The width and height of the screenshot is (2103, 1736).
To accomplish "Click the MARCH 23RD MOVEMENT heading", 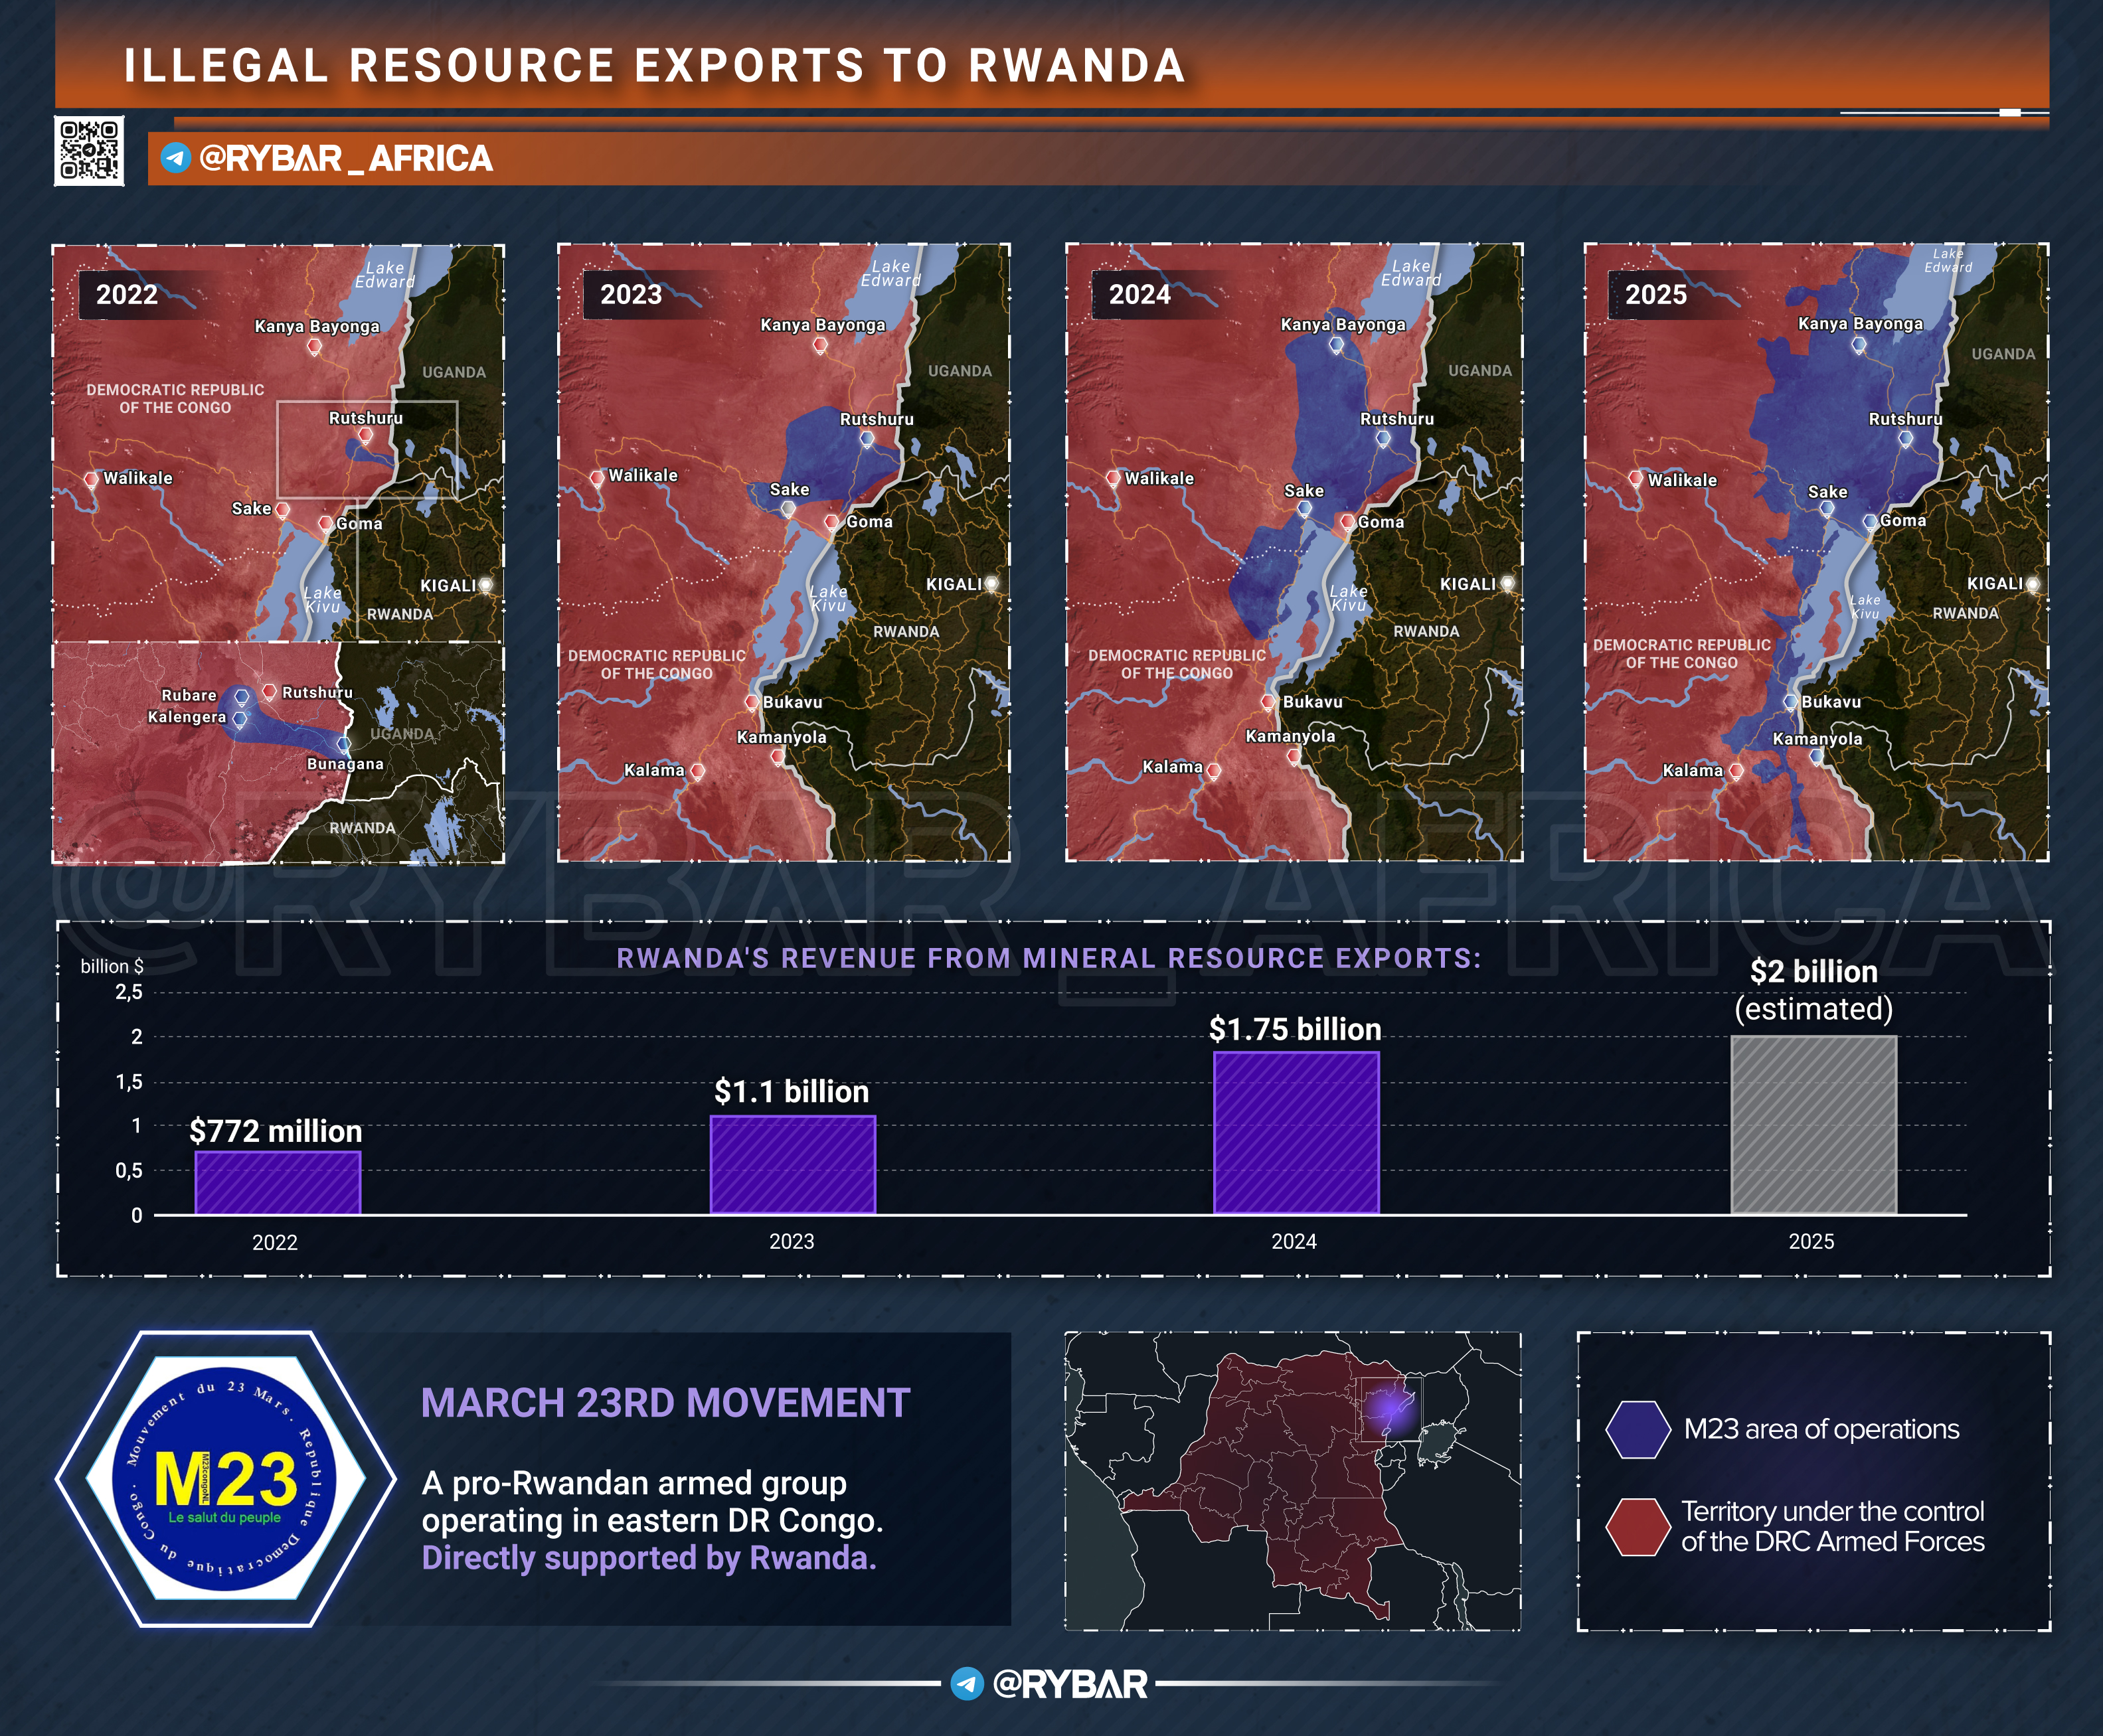I will click(665, 1403).
